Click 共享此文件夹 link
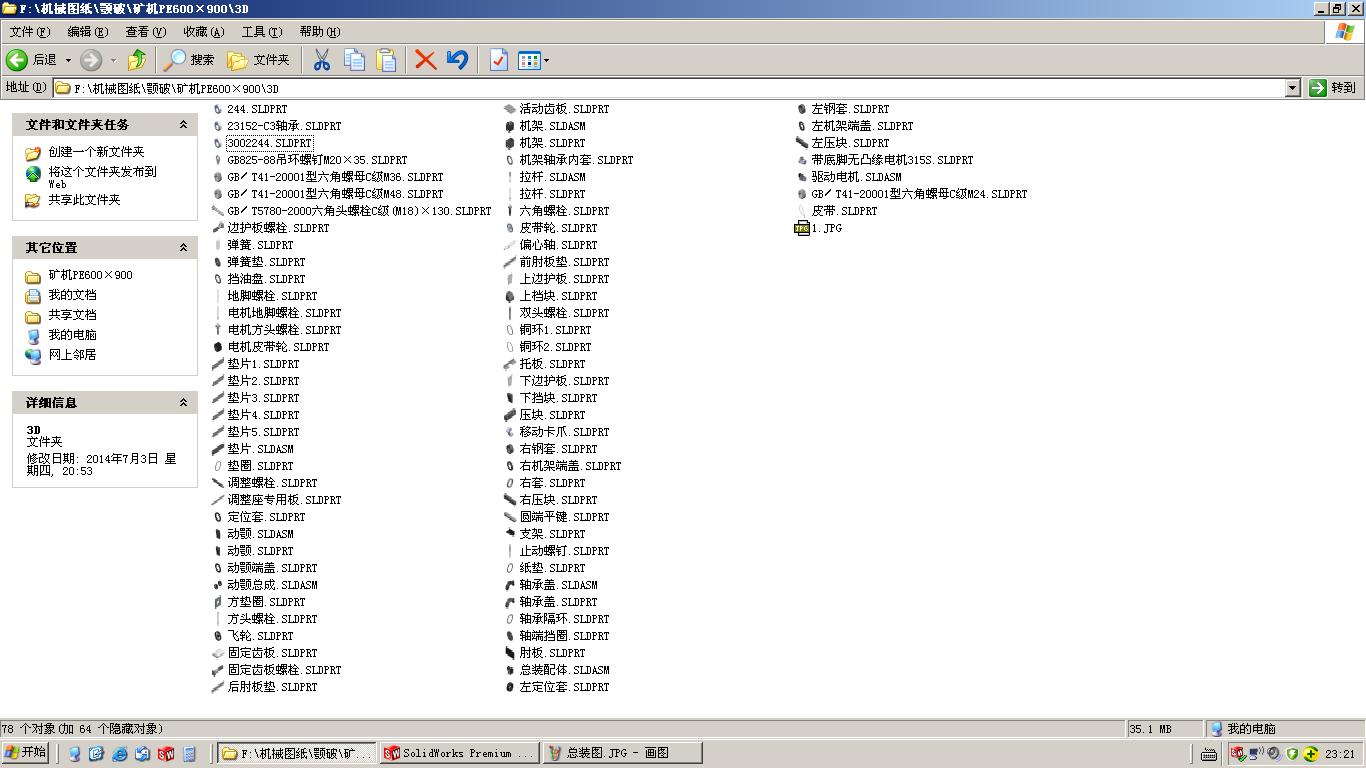Image resolution: width=1366 pixels, height=768 pixels. [x=84, y=200]
